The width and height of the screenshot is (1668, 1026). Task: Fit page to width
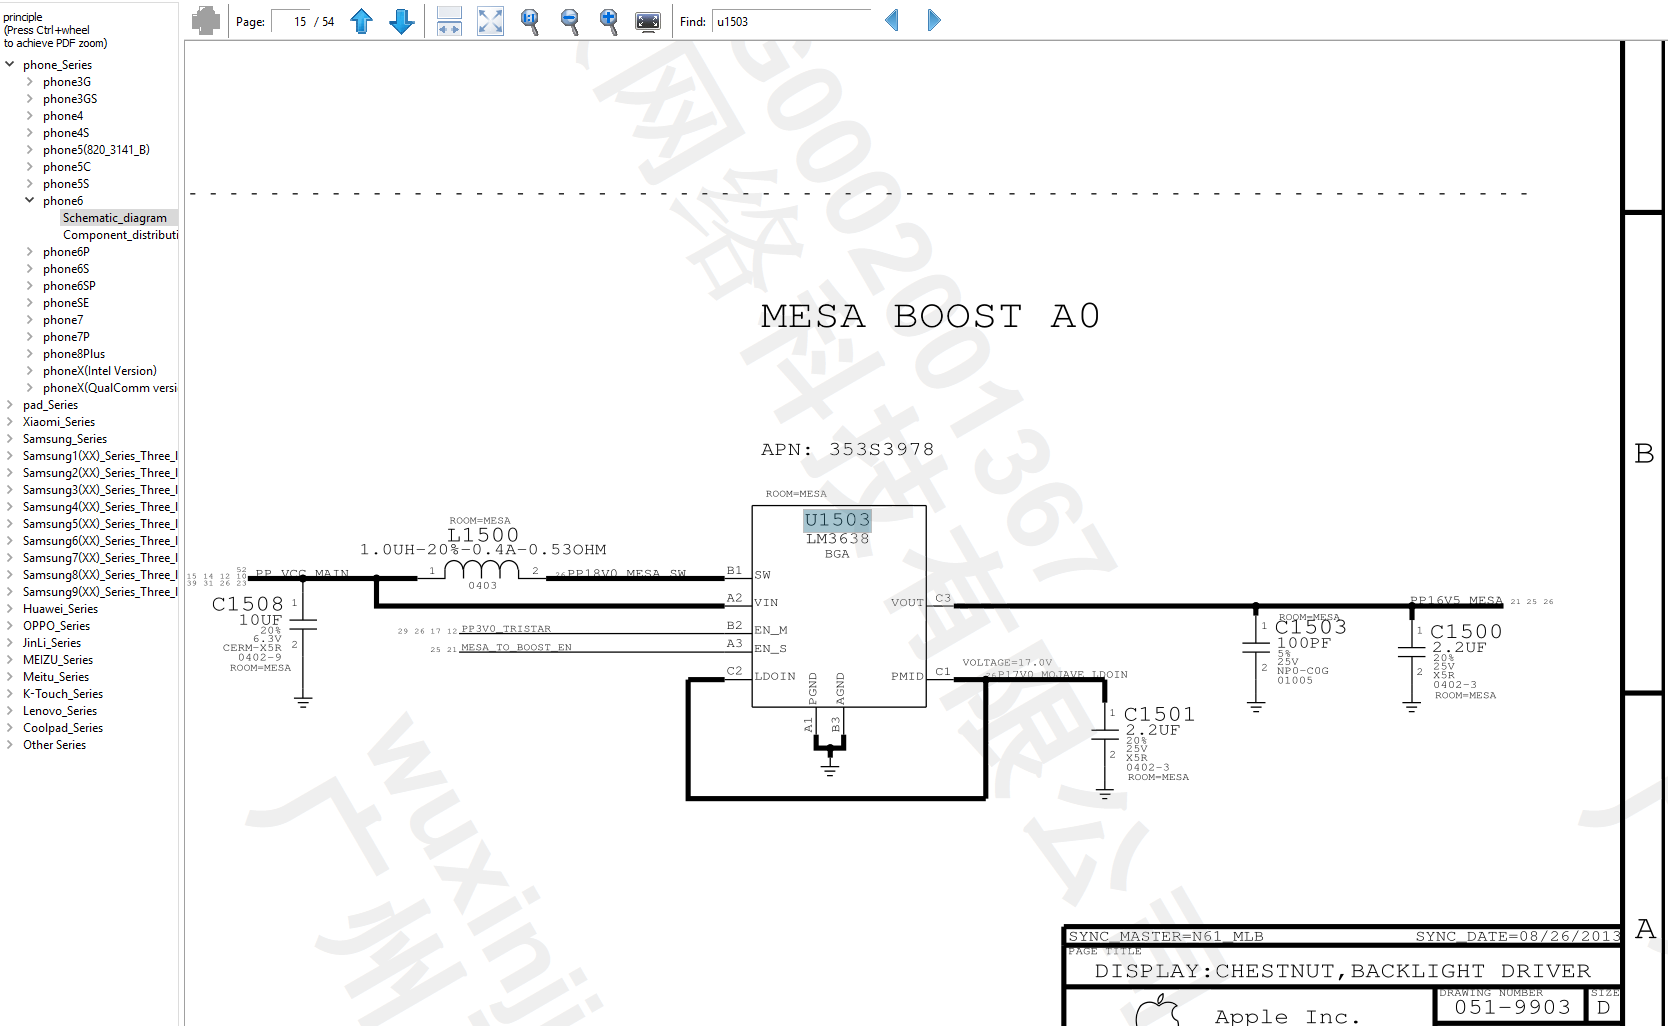[450, 21]
